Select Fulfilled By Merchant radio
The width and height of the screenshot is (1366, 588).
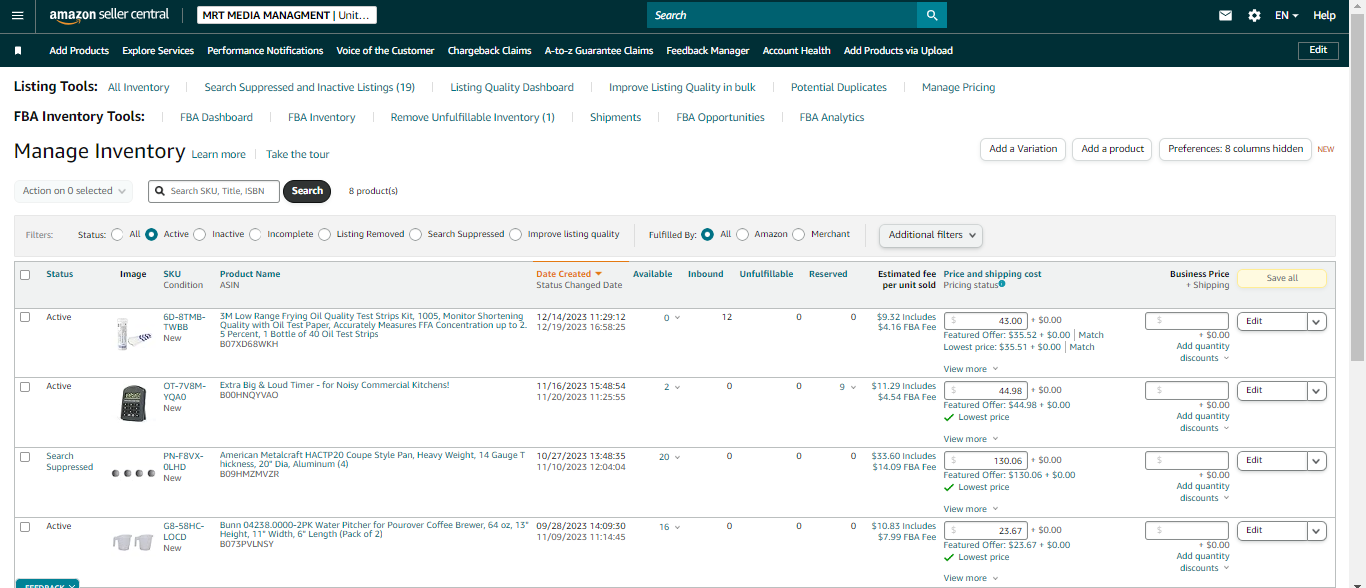click(x=798, y=234)
